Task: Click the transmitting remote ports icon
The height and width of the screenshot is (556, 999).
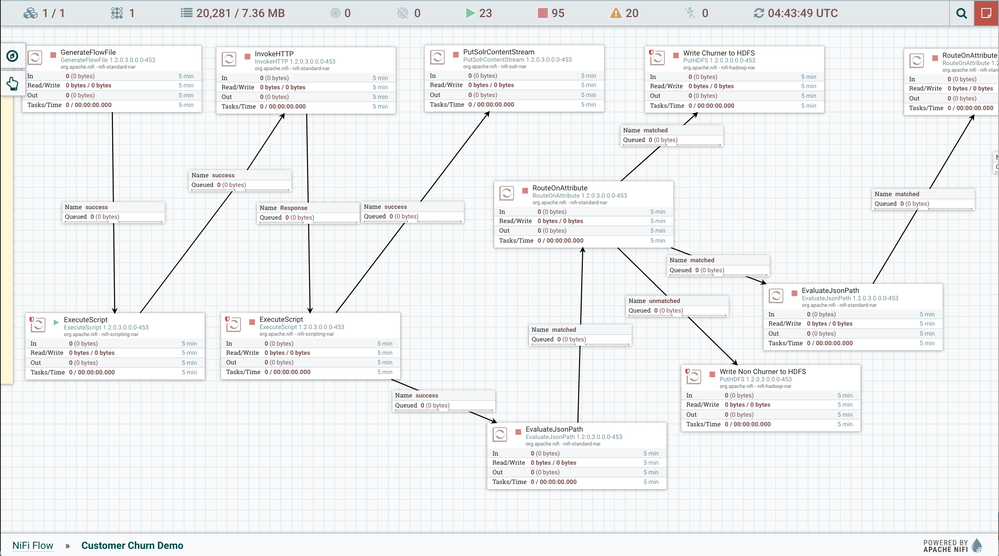Action: [x=335, y=13]
